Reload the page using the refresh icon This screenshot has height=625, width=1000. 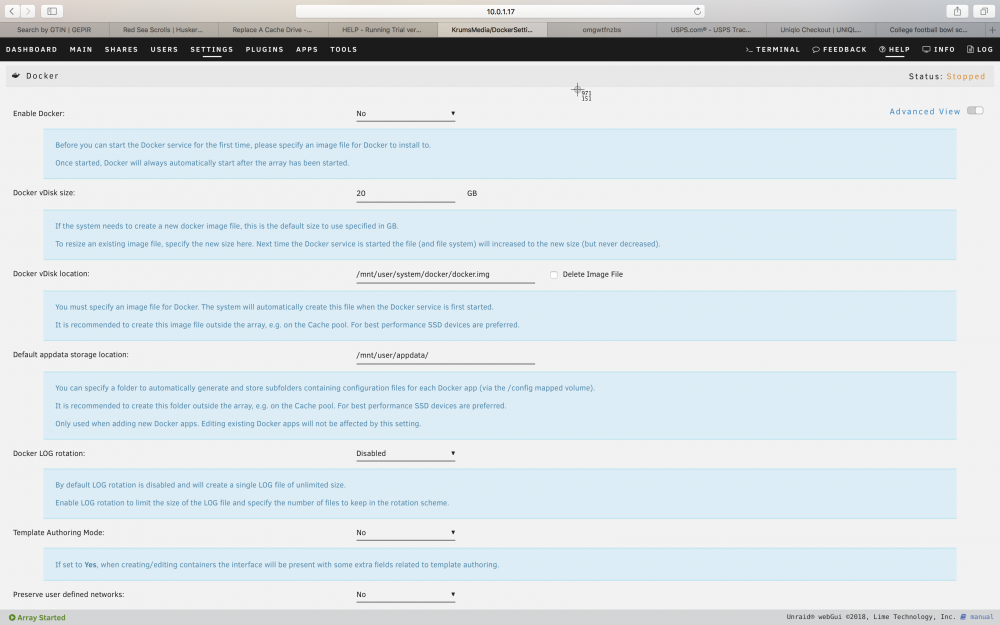[697, 11]
